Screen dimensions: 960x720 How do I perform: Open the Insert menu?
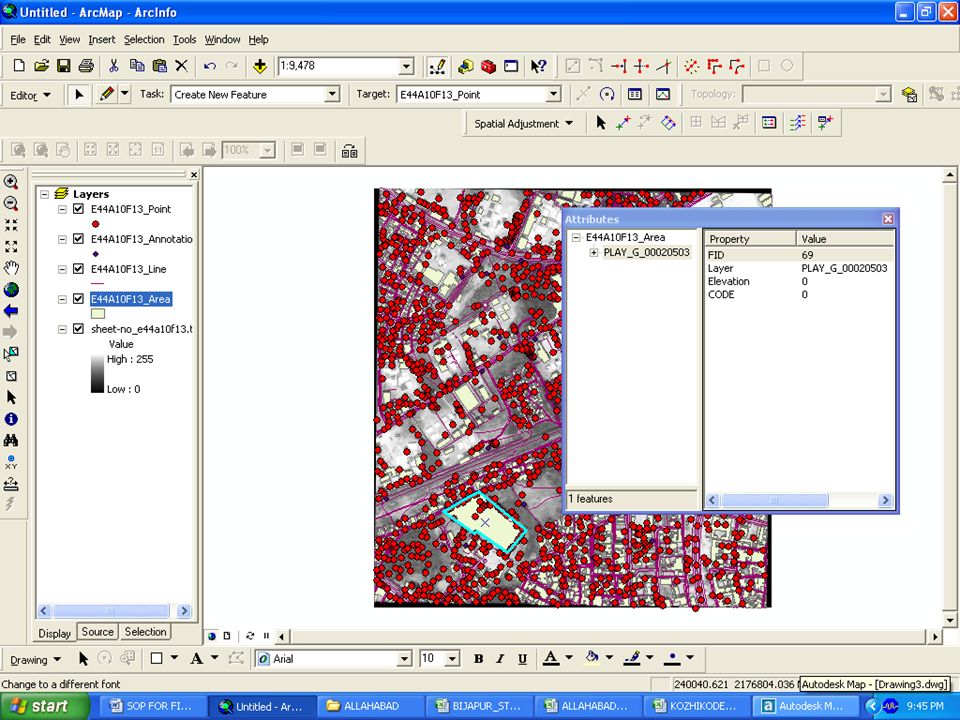(x=102, y=40)
